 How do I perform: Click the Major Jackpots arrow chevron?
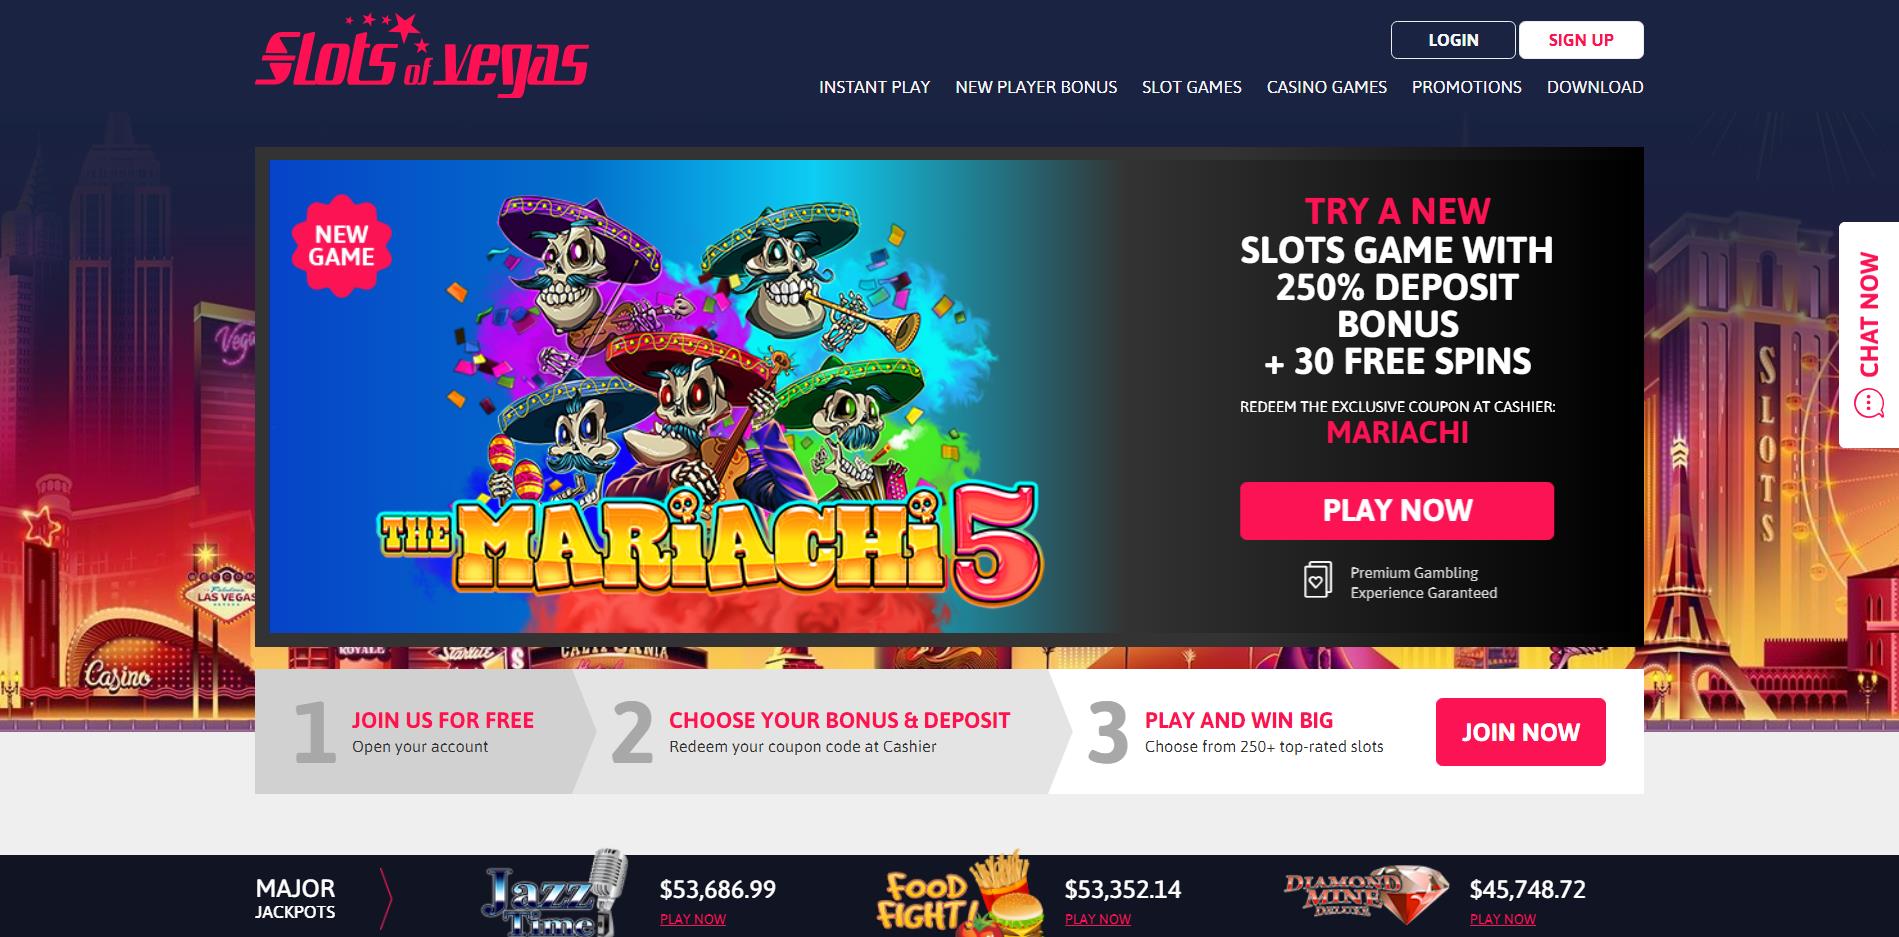click(x=386, y=898)
